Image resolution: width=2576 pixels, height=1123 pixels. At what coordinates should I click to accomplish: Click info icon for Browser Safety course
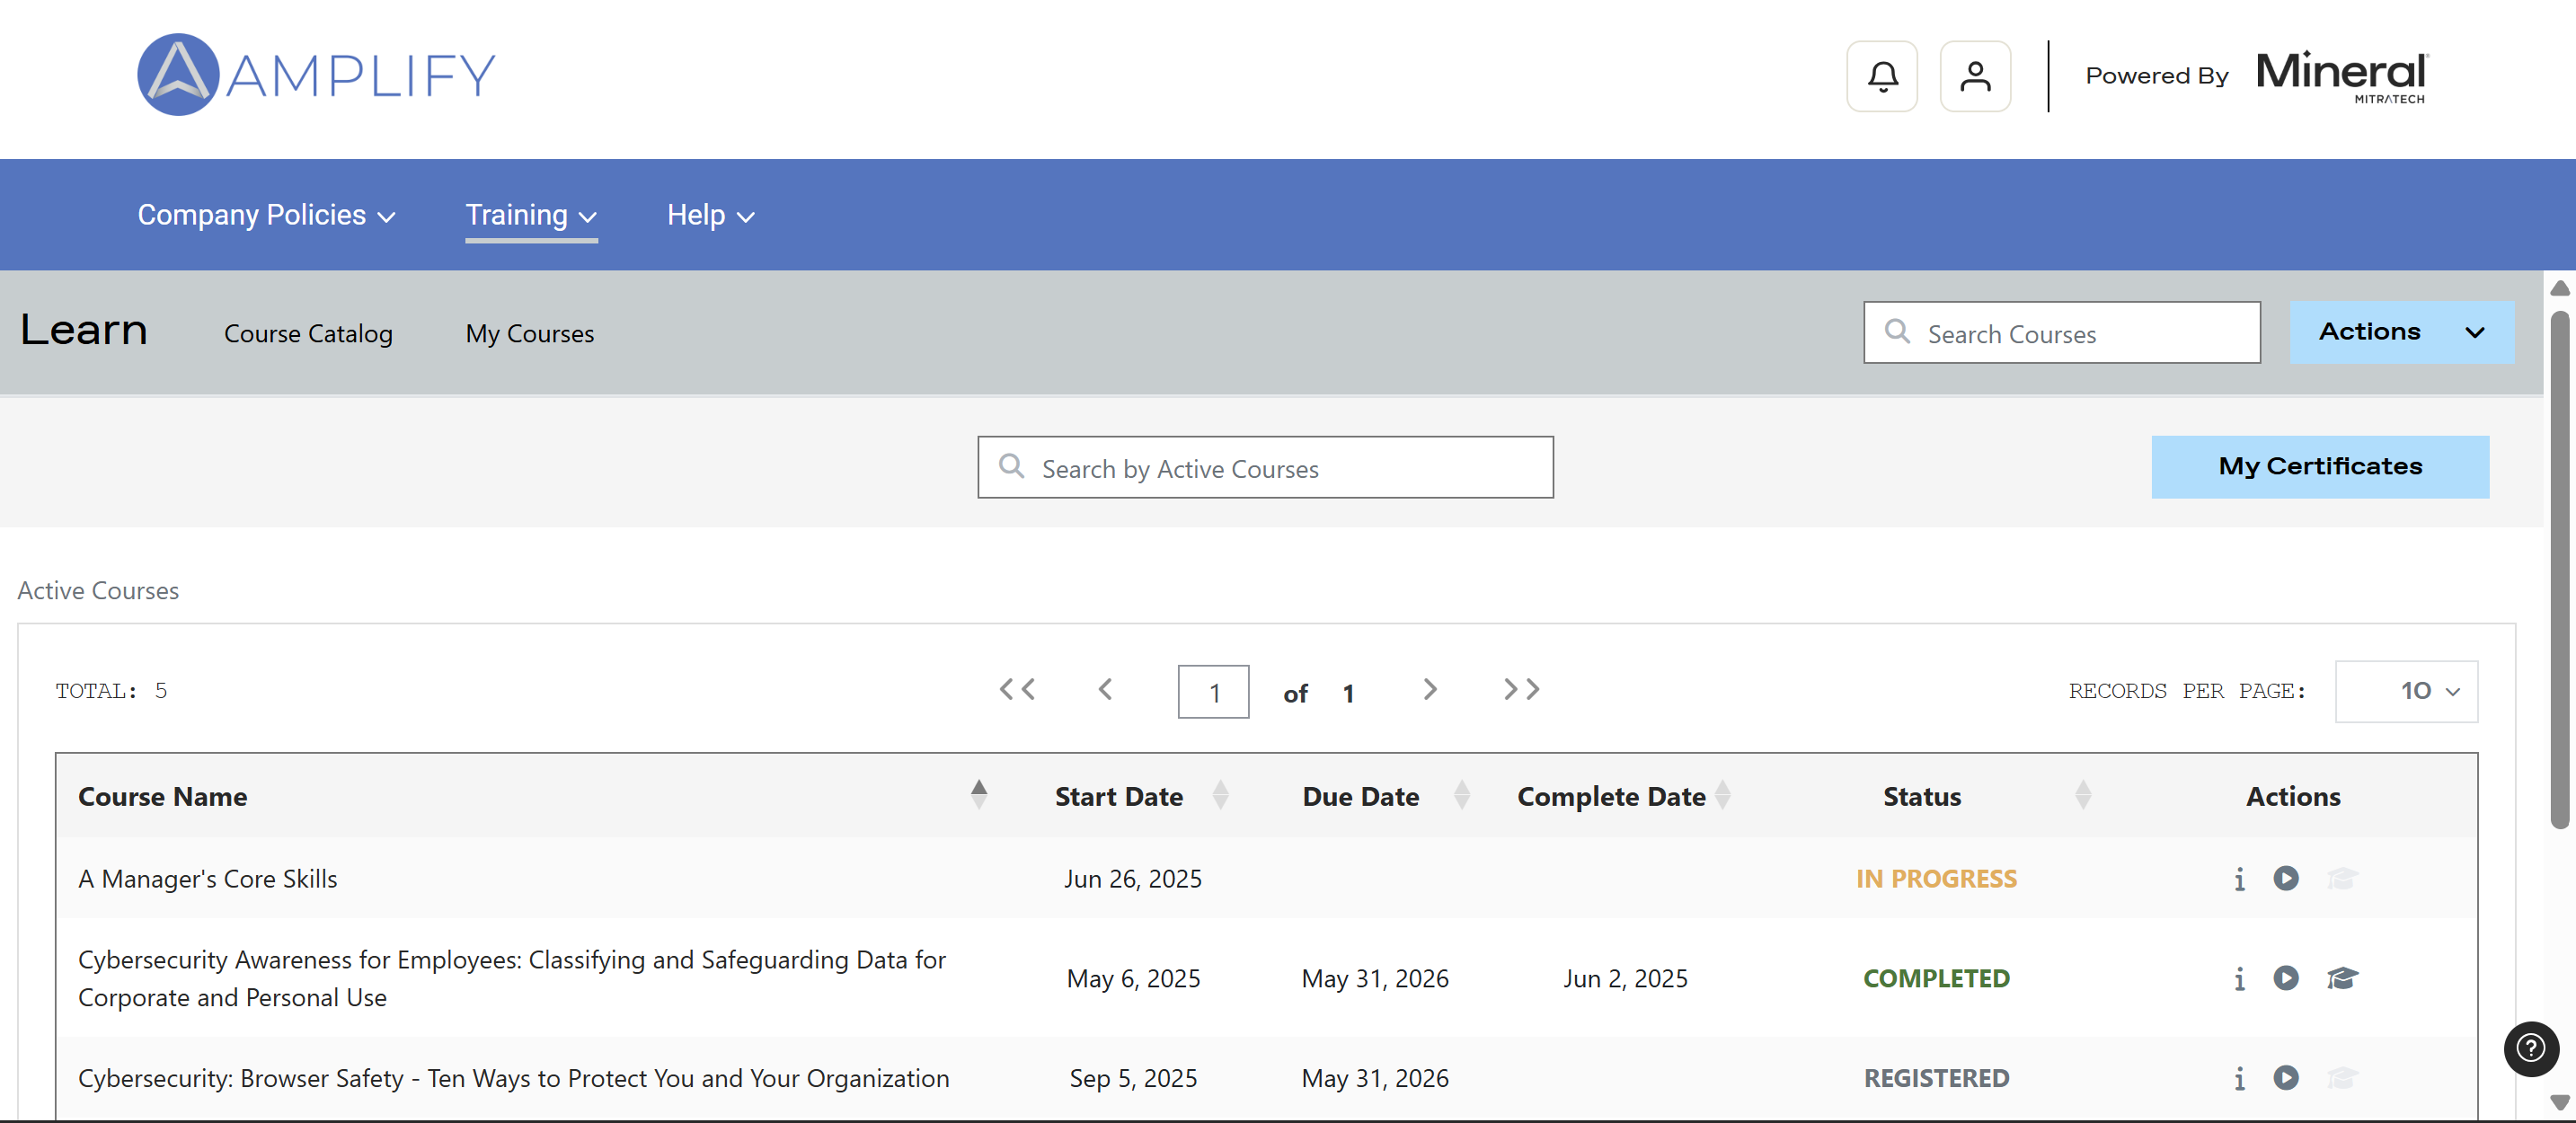2239,1078
